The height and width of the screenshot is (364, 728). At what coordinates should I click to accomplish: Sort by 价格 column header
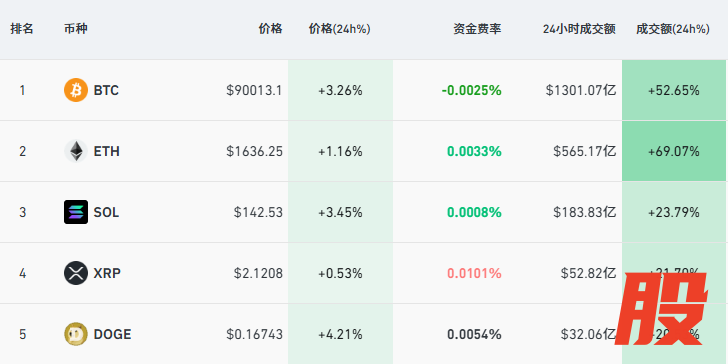pyautogui.click(x=271, y=29)
